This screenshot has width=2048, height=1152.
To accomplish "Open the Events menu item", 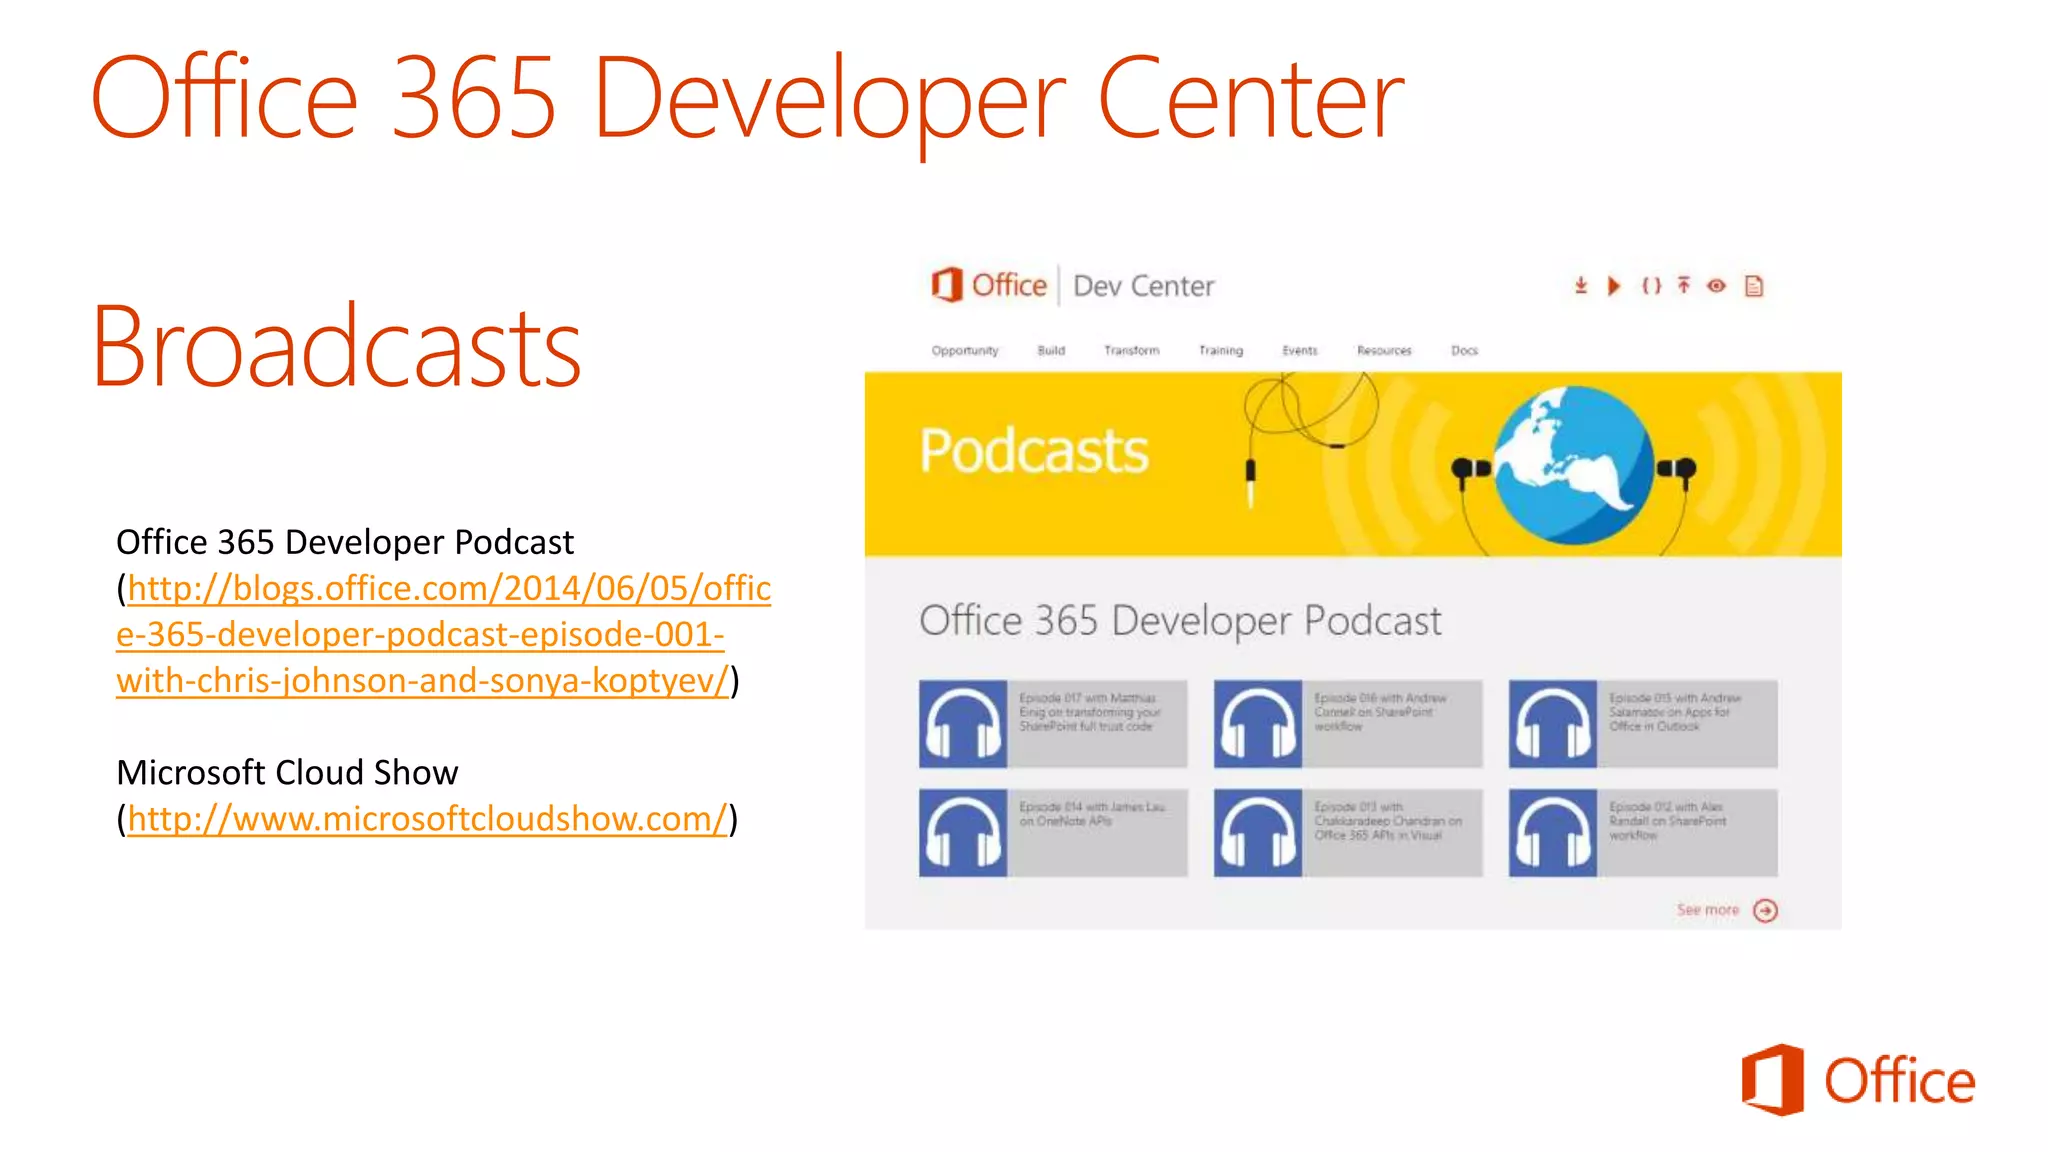I will click(x=1300, y=351).
